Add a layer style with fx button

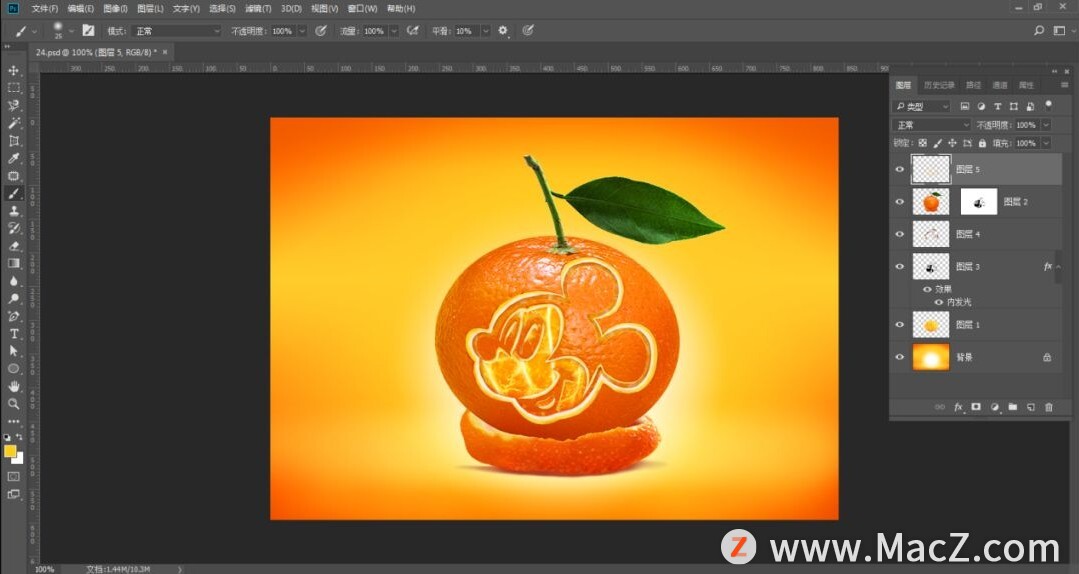[958, 407]
